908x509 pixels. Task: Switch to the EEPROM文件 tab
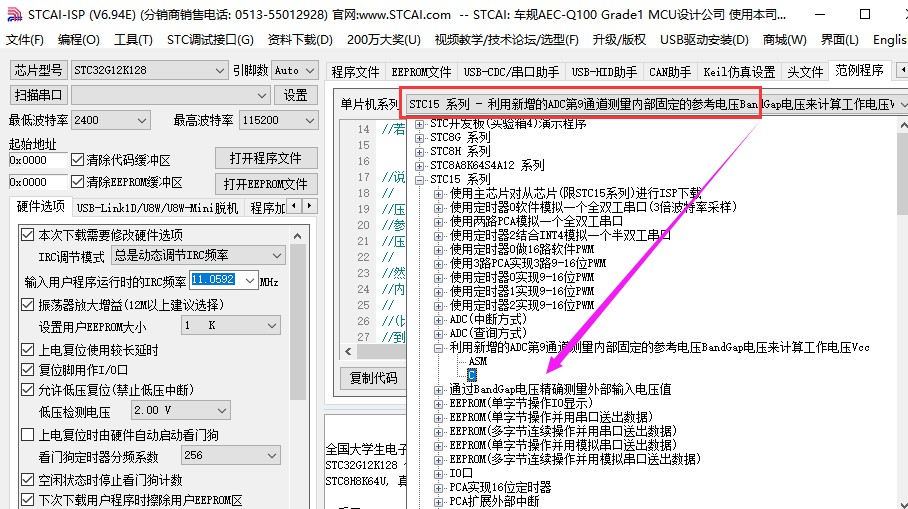(421, 72)
